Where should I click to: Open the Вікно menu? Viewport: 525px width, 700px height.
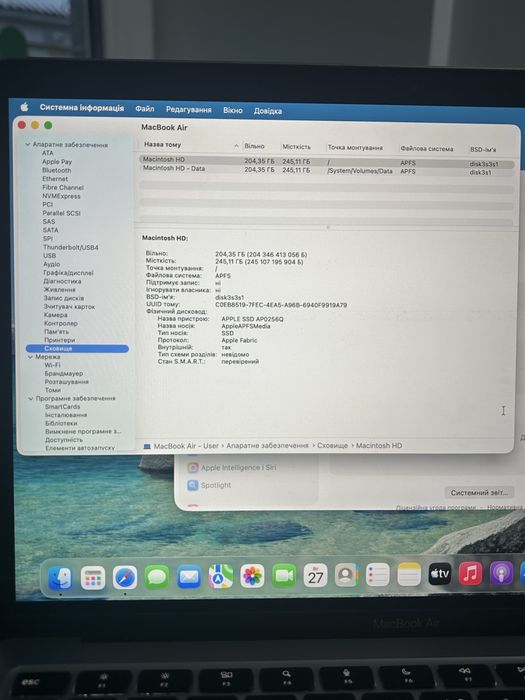(x=233, y=110)
